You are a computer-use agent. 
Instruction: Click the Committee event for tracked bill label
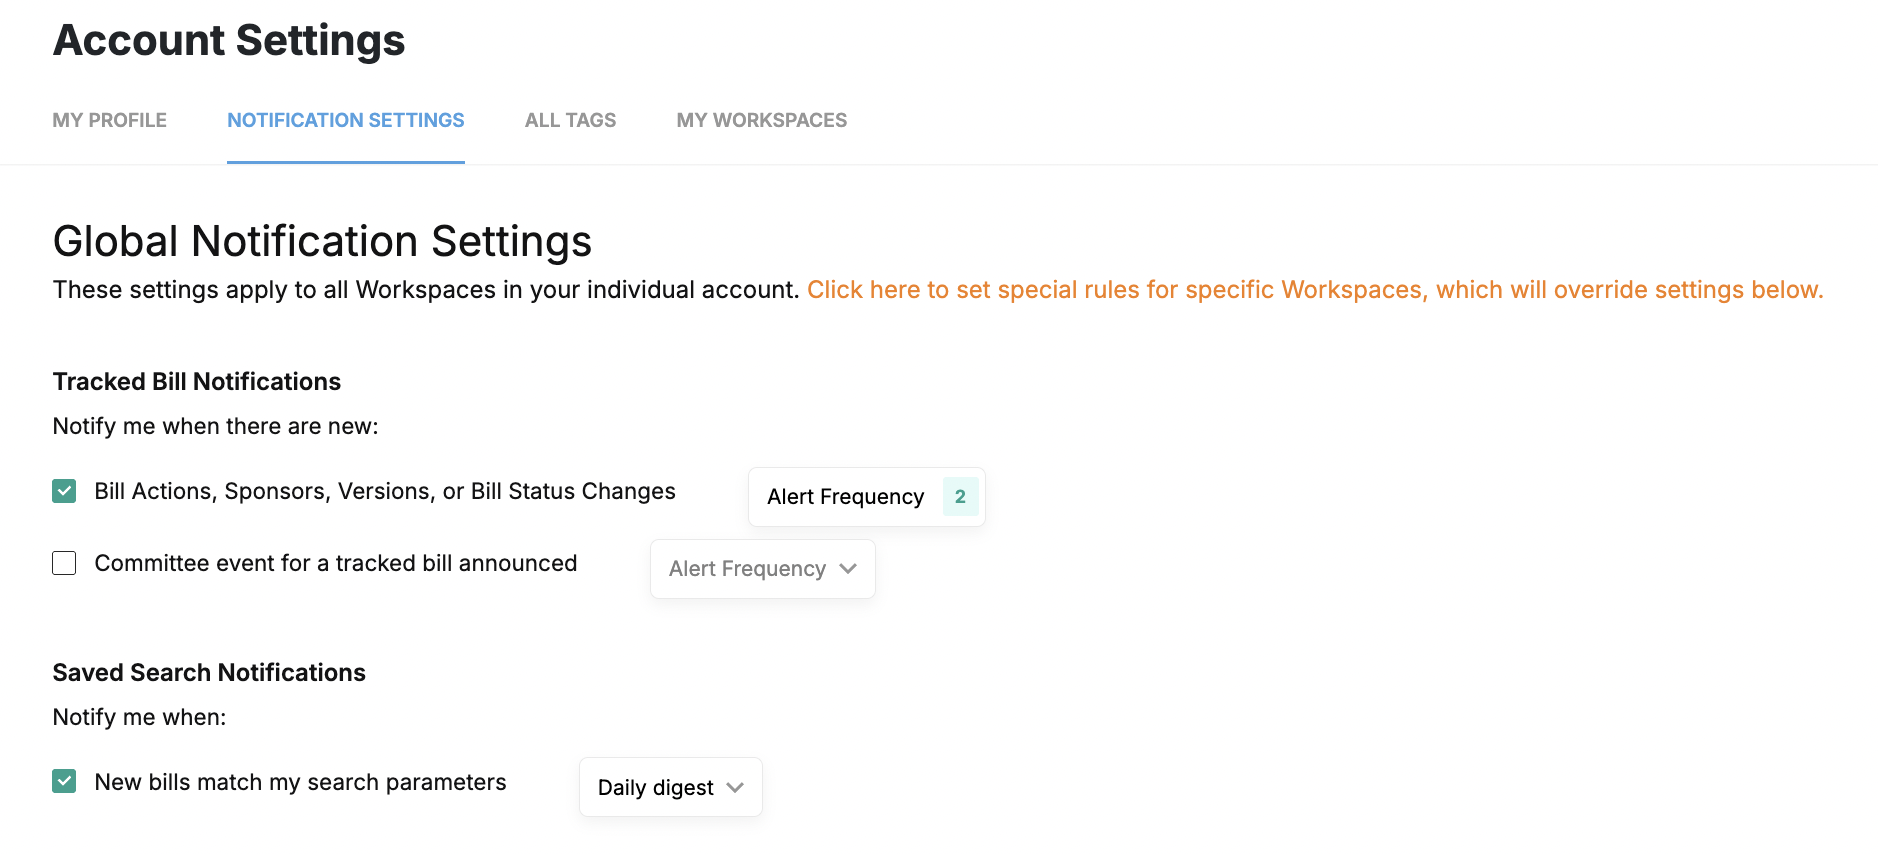point(335,563)
